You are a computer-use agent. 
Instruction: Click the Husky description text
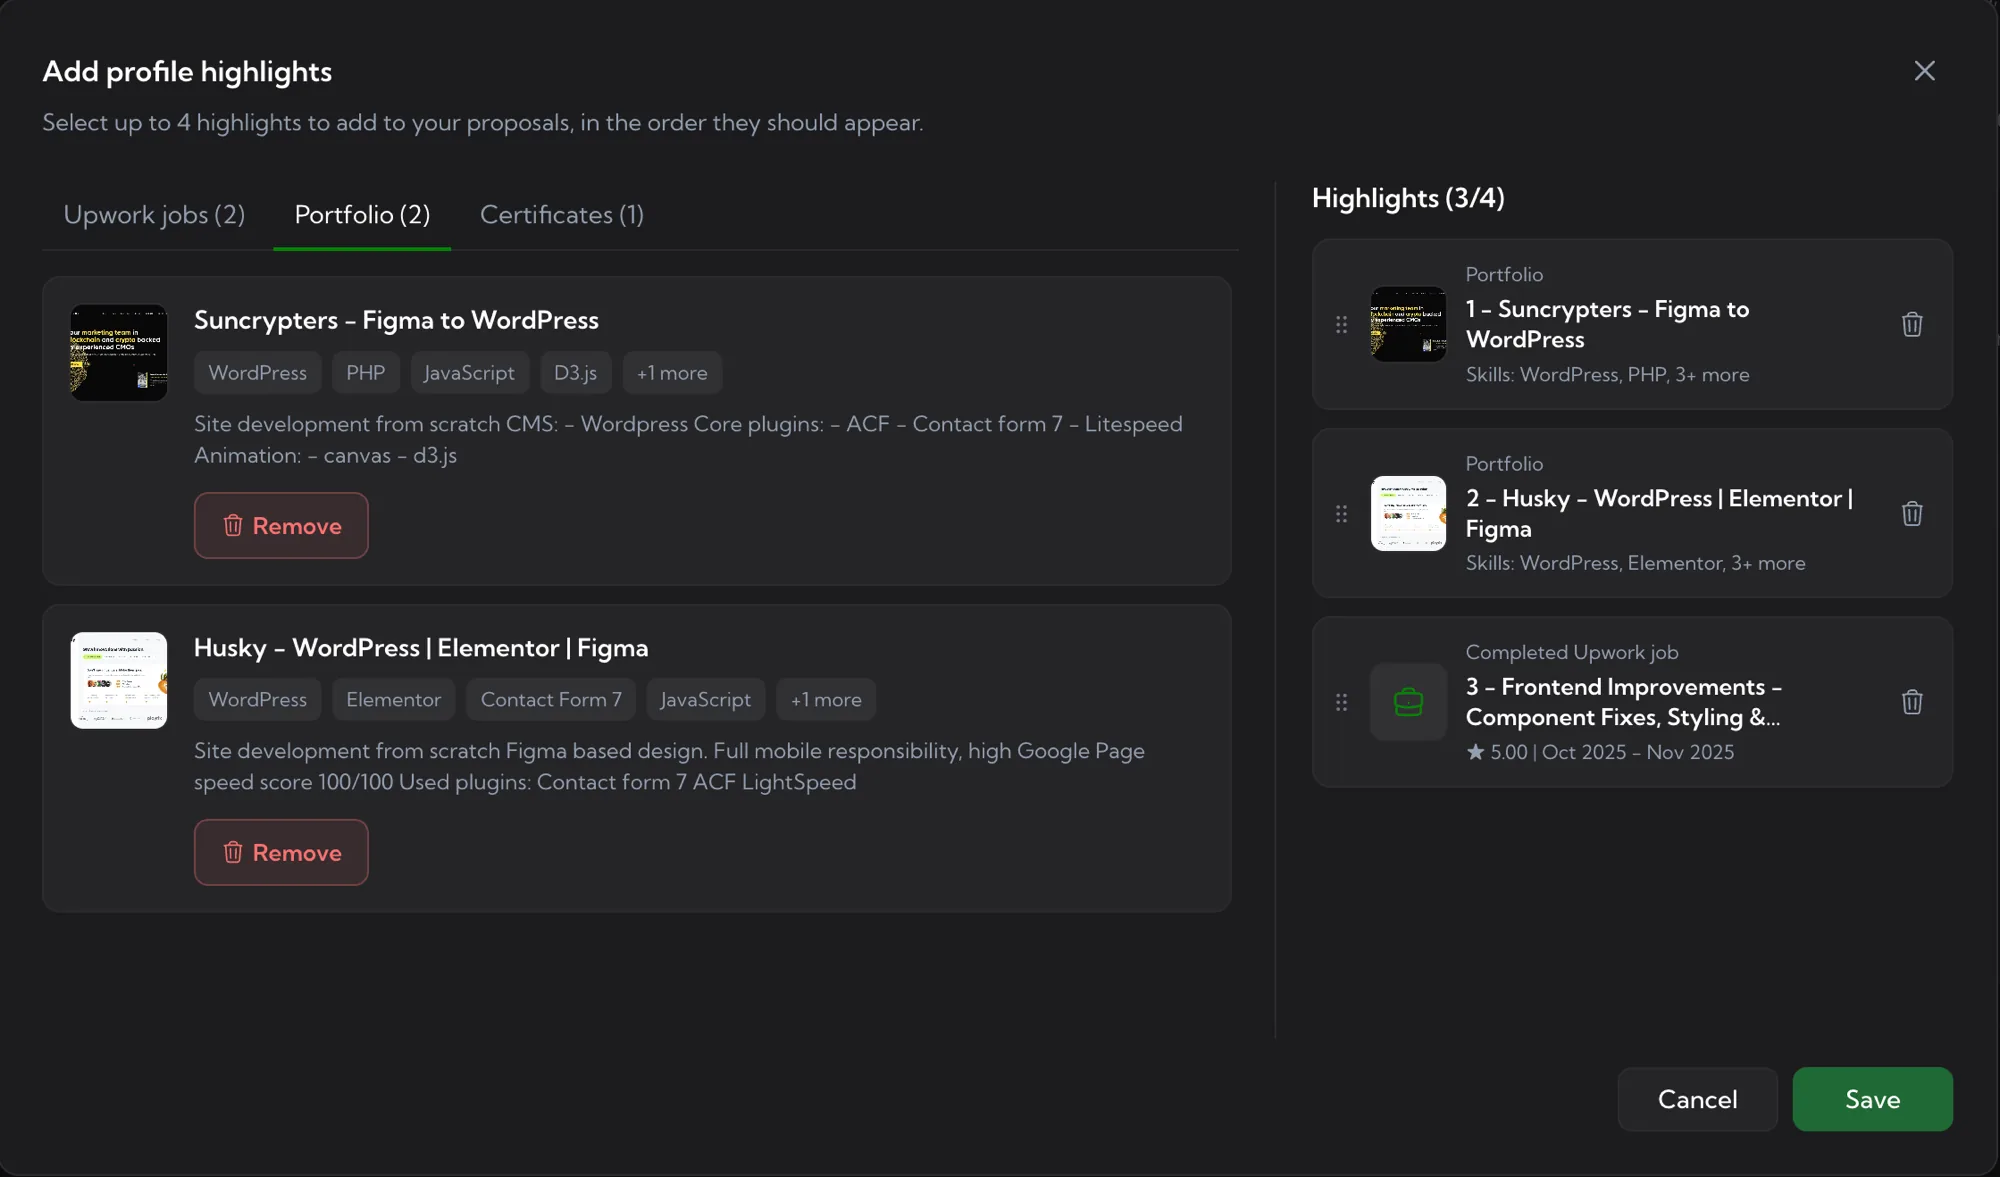click(669, 766)
